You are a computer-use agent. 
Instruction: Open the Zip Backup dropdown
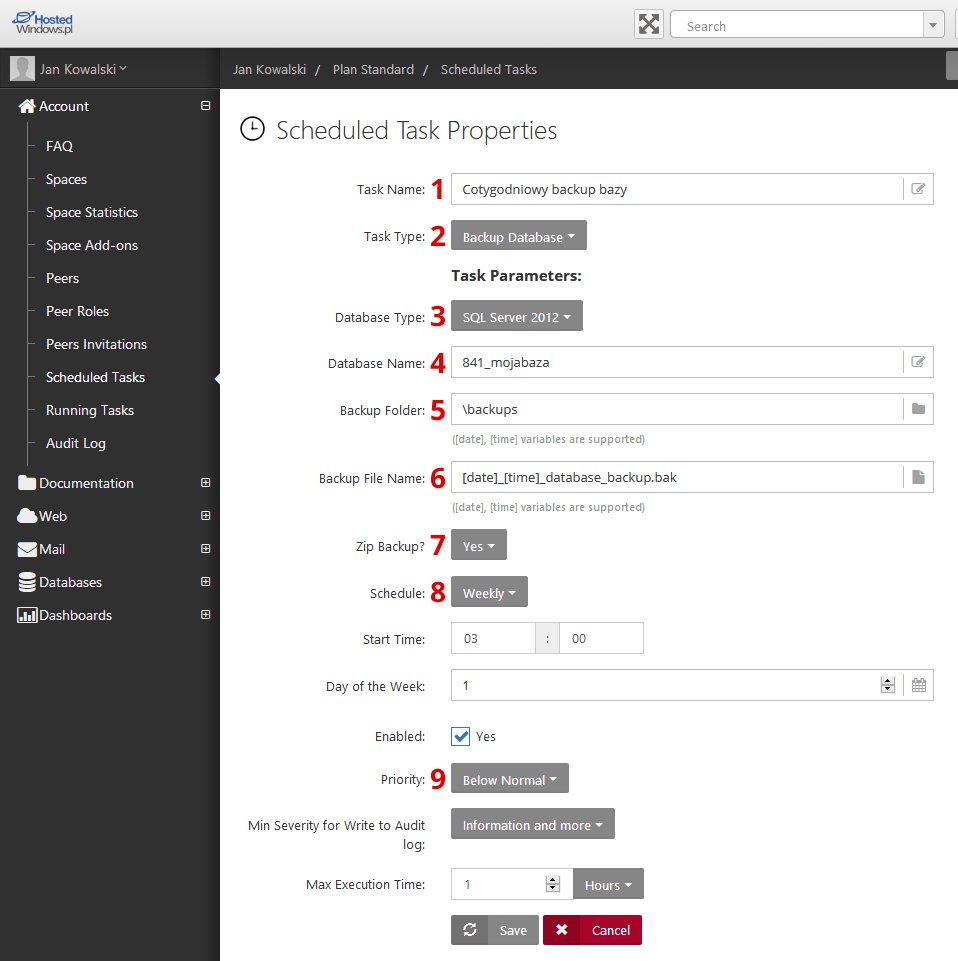click(x=479, y=545)
